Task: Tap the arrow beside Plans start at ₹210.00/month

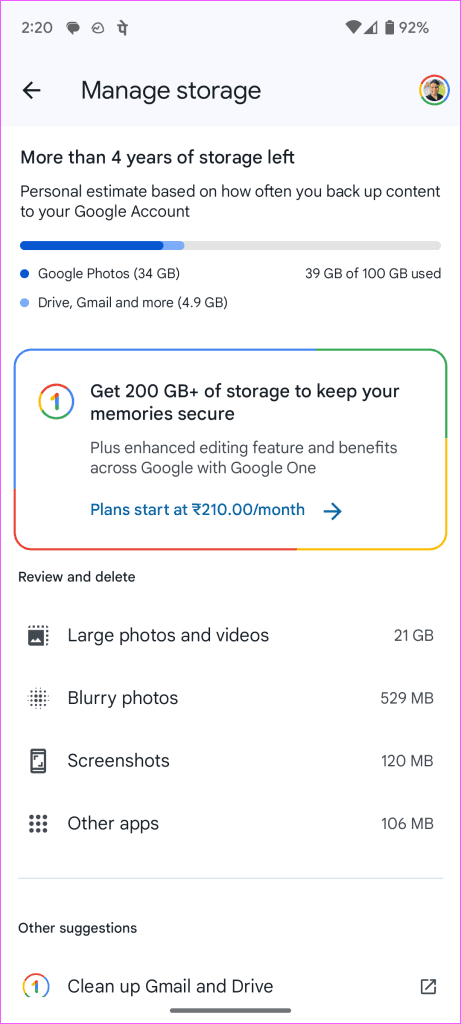Action: click(333, 511)
